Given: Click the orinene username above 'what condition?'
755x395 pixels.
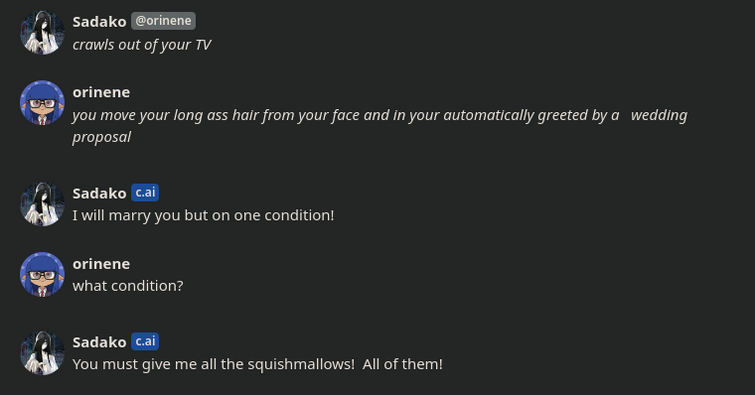Looking at the screenshot, I should [x=101, y=264].
